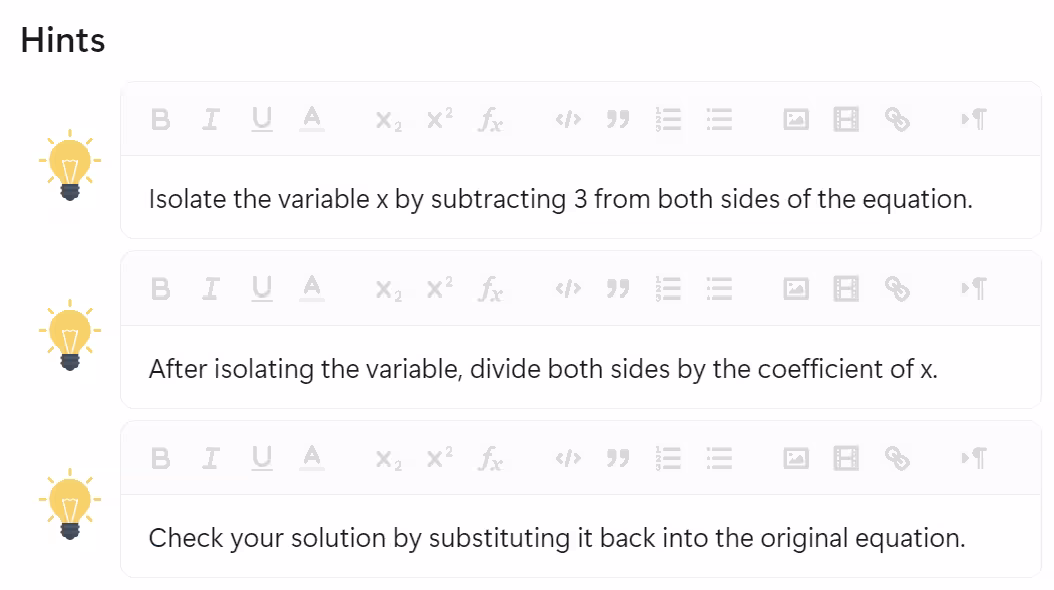This screenshot has width=1054, height=590.
Task: Insert formula (fx) in the first hint toolbar
Action: tap(491, 121)
